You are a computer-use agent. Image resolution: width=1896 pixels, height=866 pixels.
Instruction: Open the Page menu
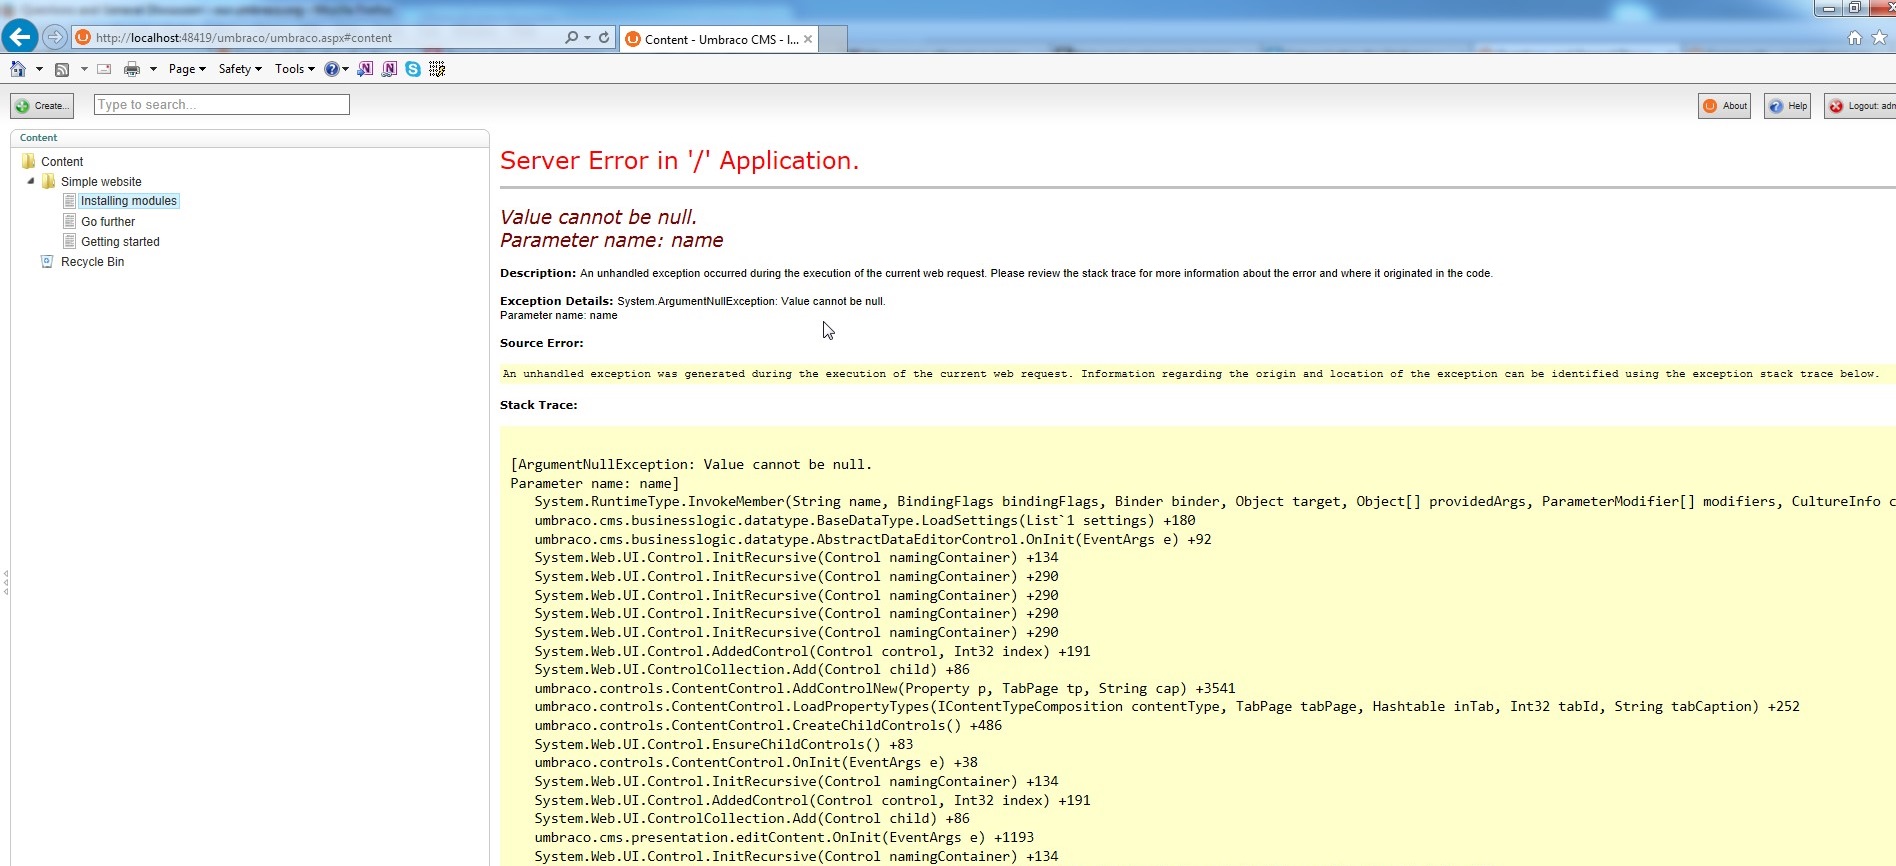click(187, 69)
